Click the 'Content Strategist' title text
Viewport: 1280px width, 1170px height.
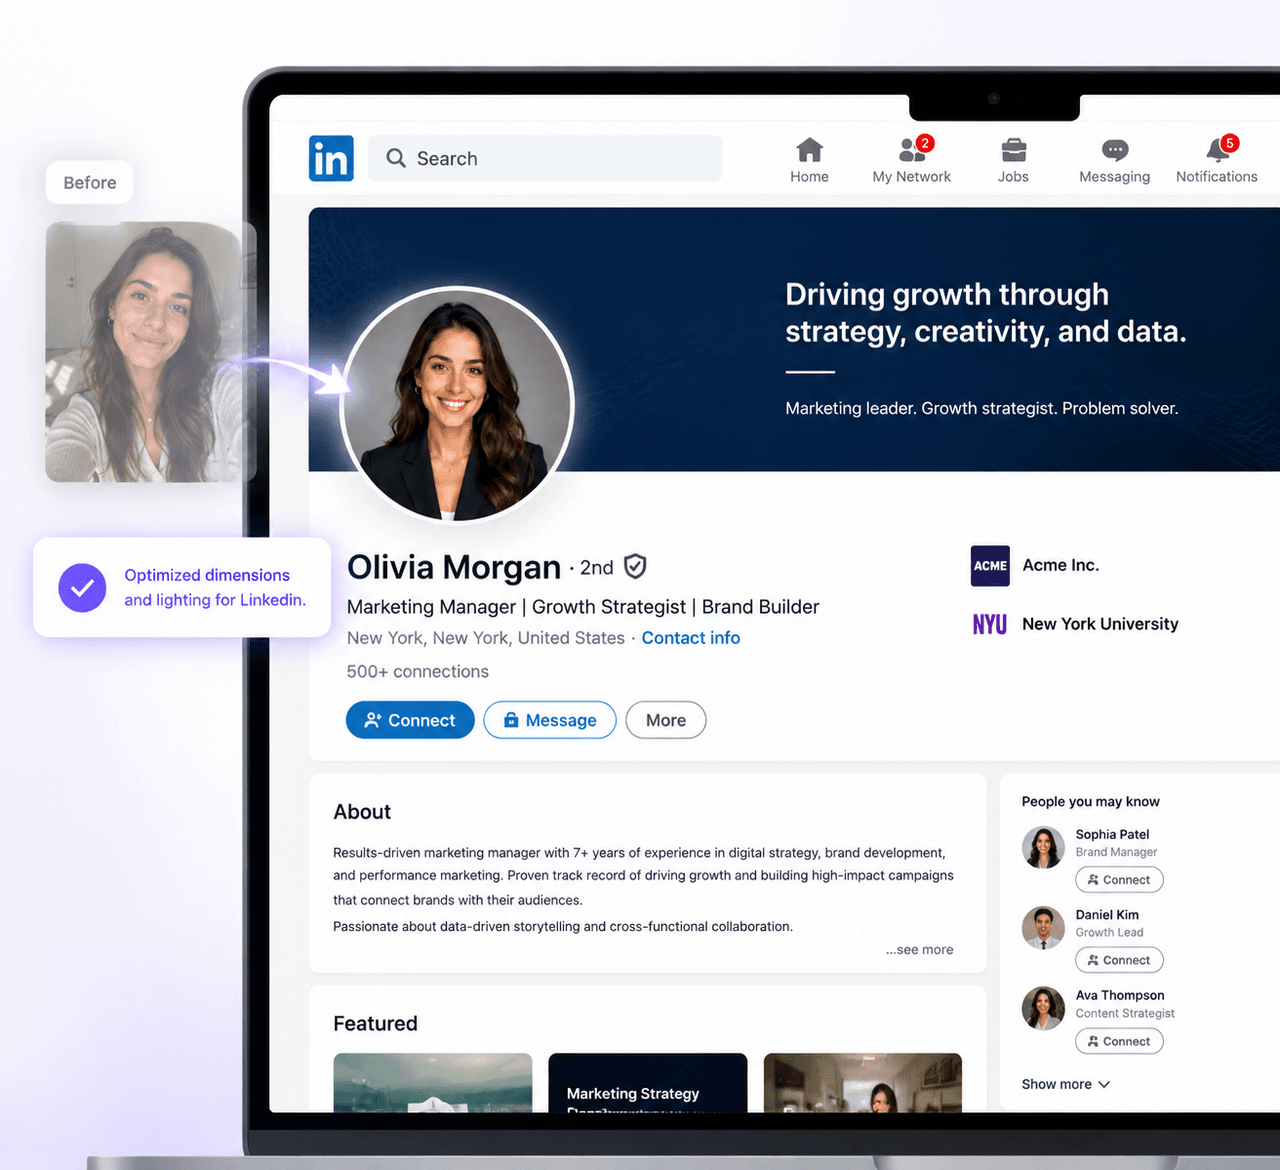point(1125,1013)
